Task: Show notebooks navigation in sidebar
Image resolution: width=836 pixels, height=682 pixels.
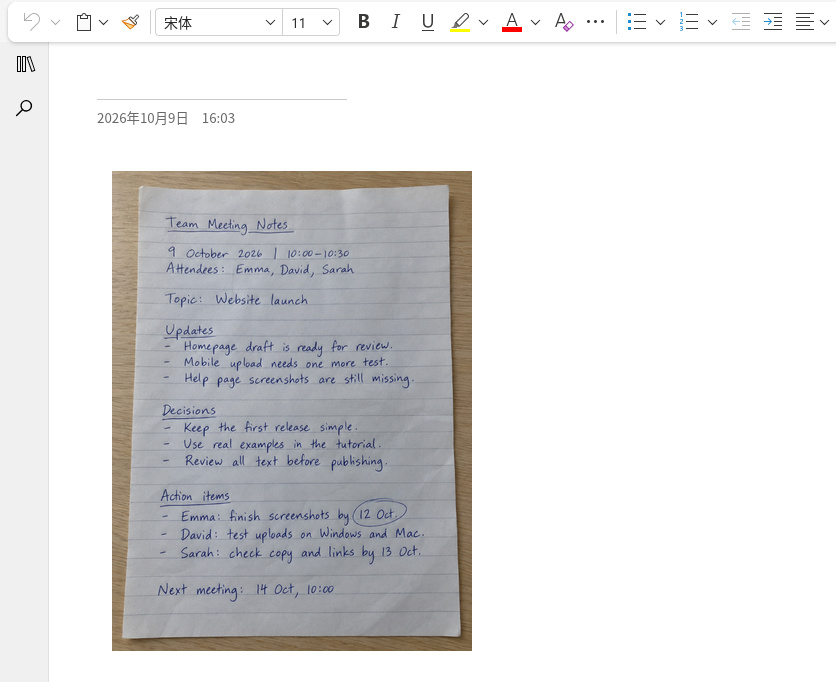Action: [25, 64]
